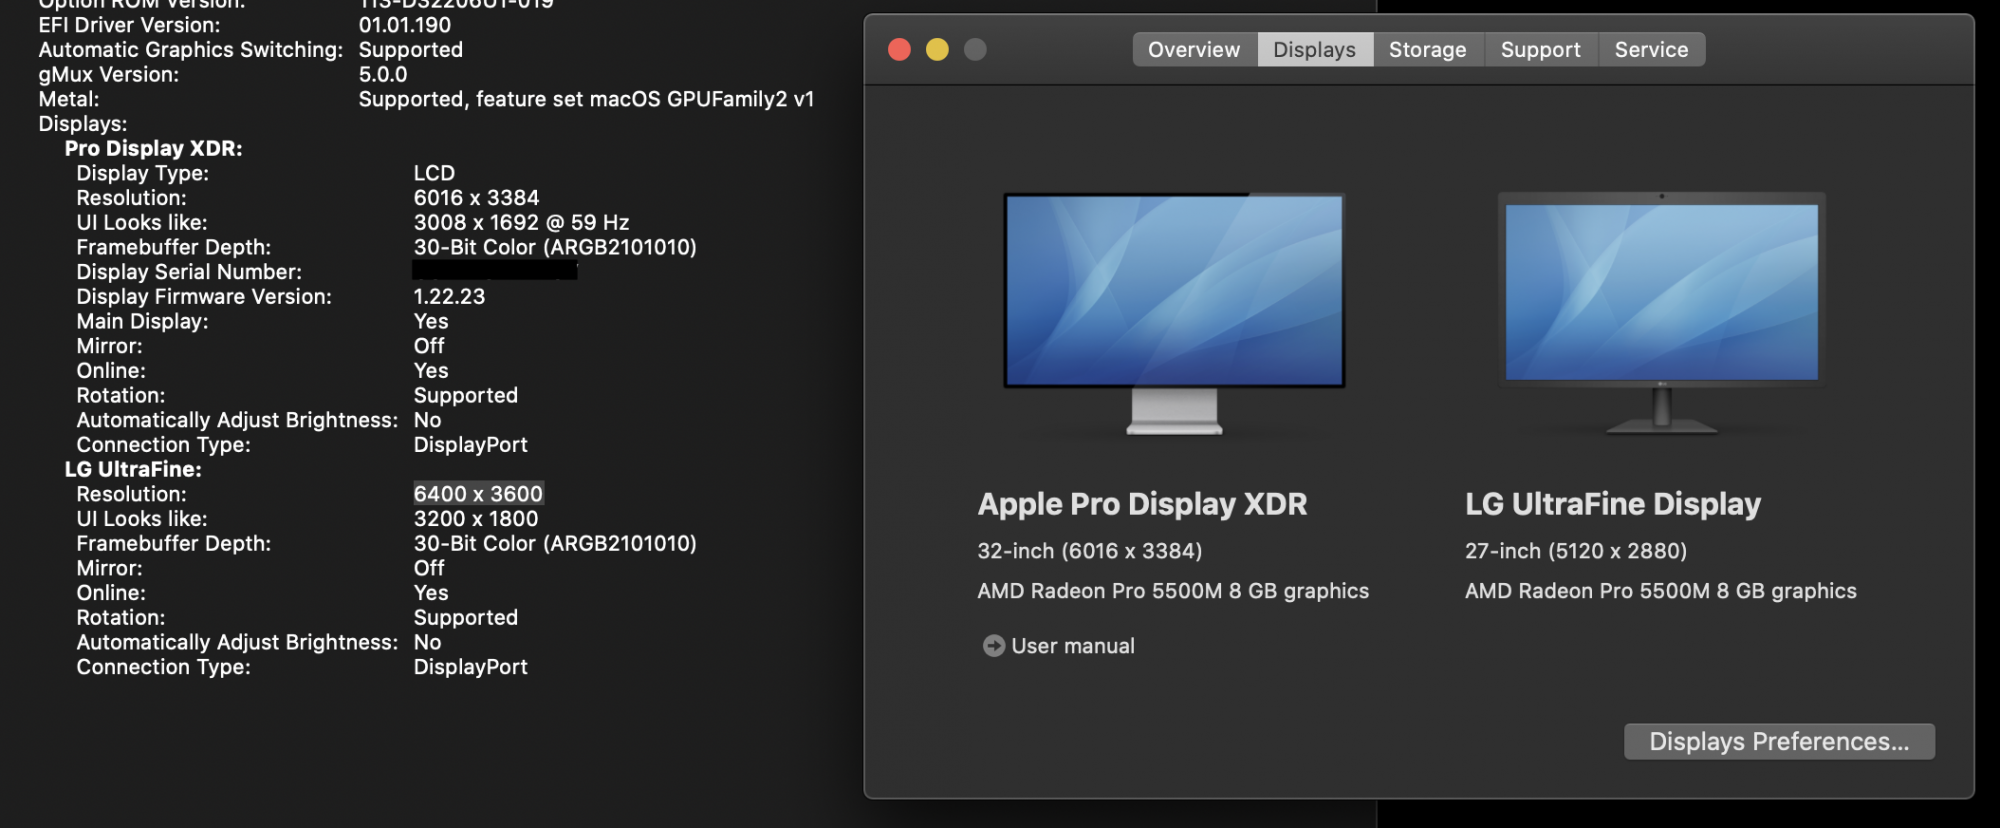
Task: Click graphics text under LG UltraFine Display
Action: (1661, 591)
